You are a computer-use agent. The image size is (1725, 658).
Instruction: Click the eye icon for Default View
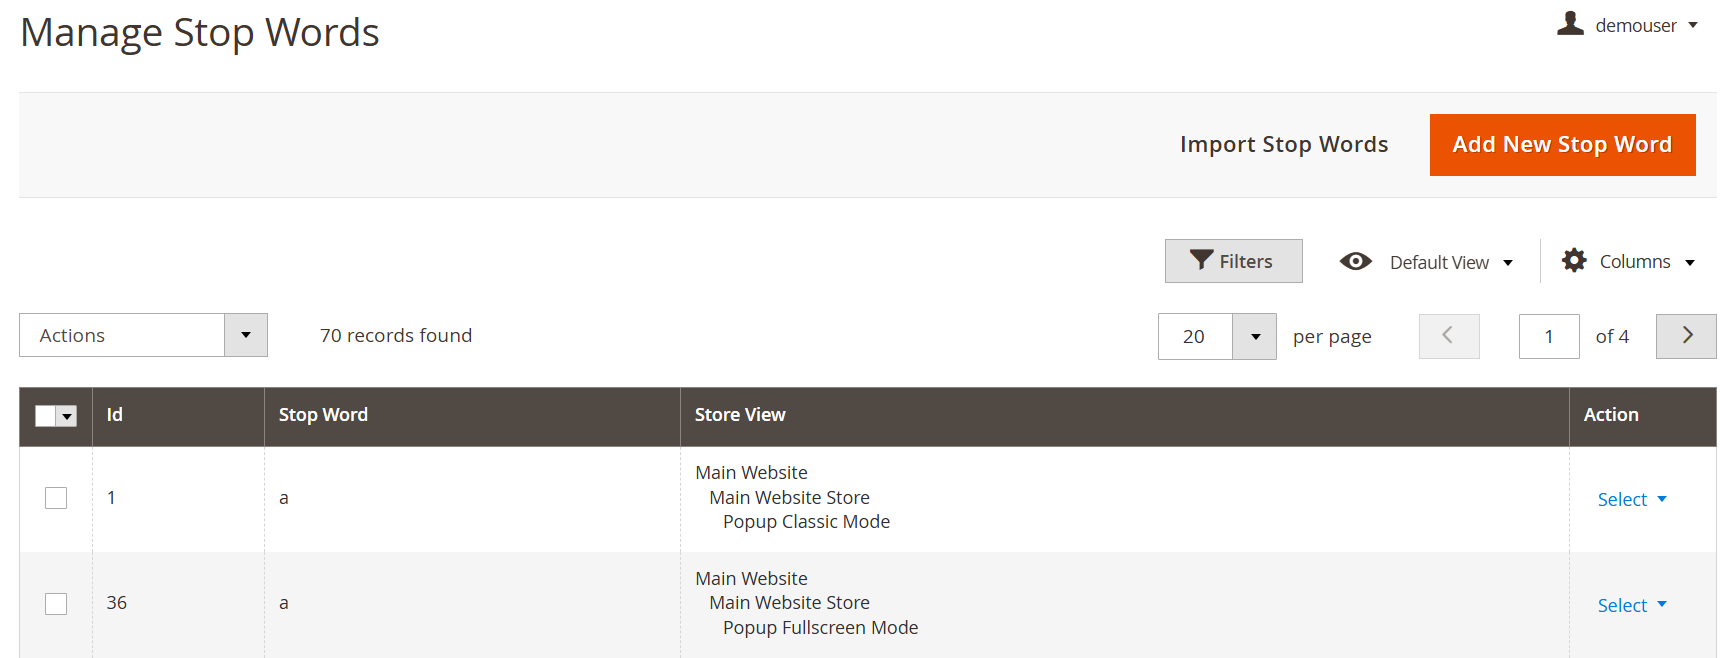[1356, 262]
